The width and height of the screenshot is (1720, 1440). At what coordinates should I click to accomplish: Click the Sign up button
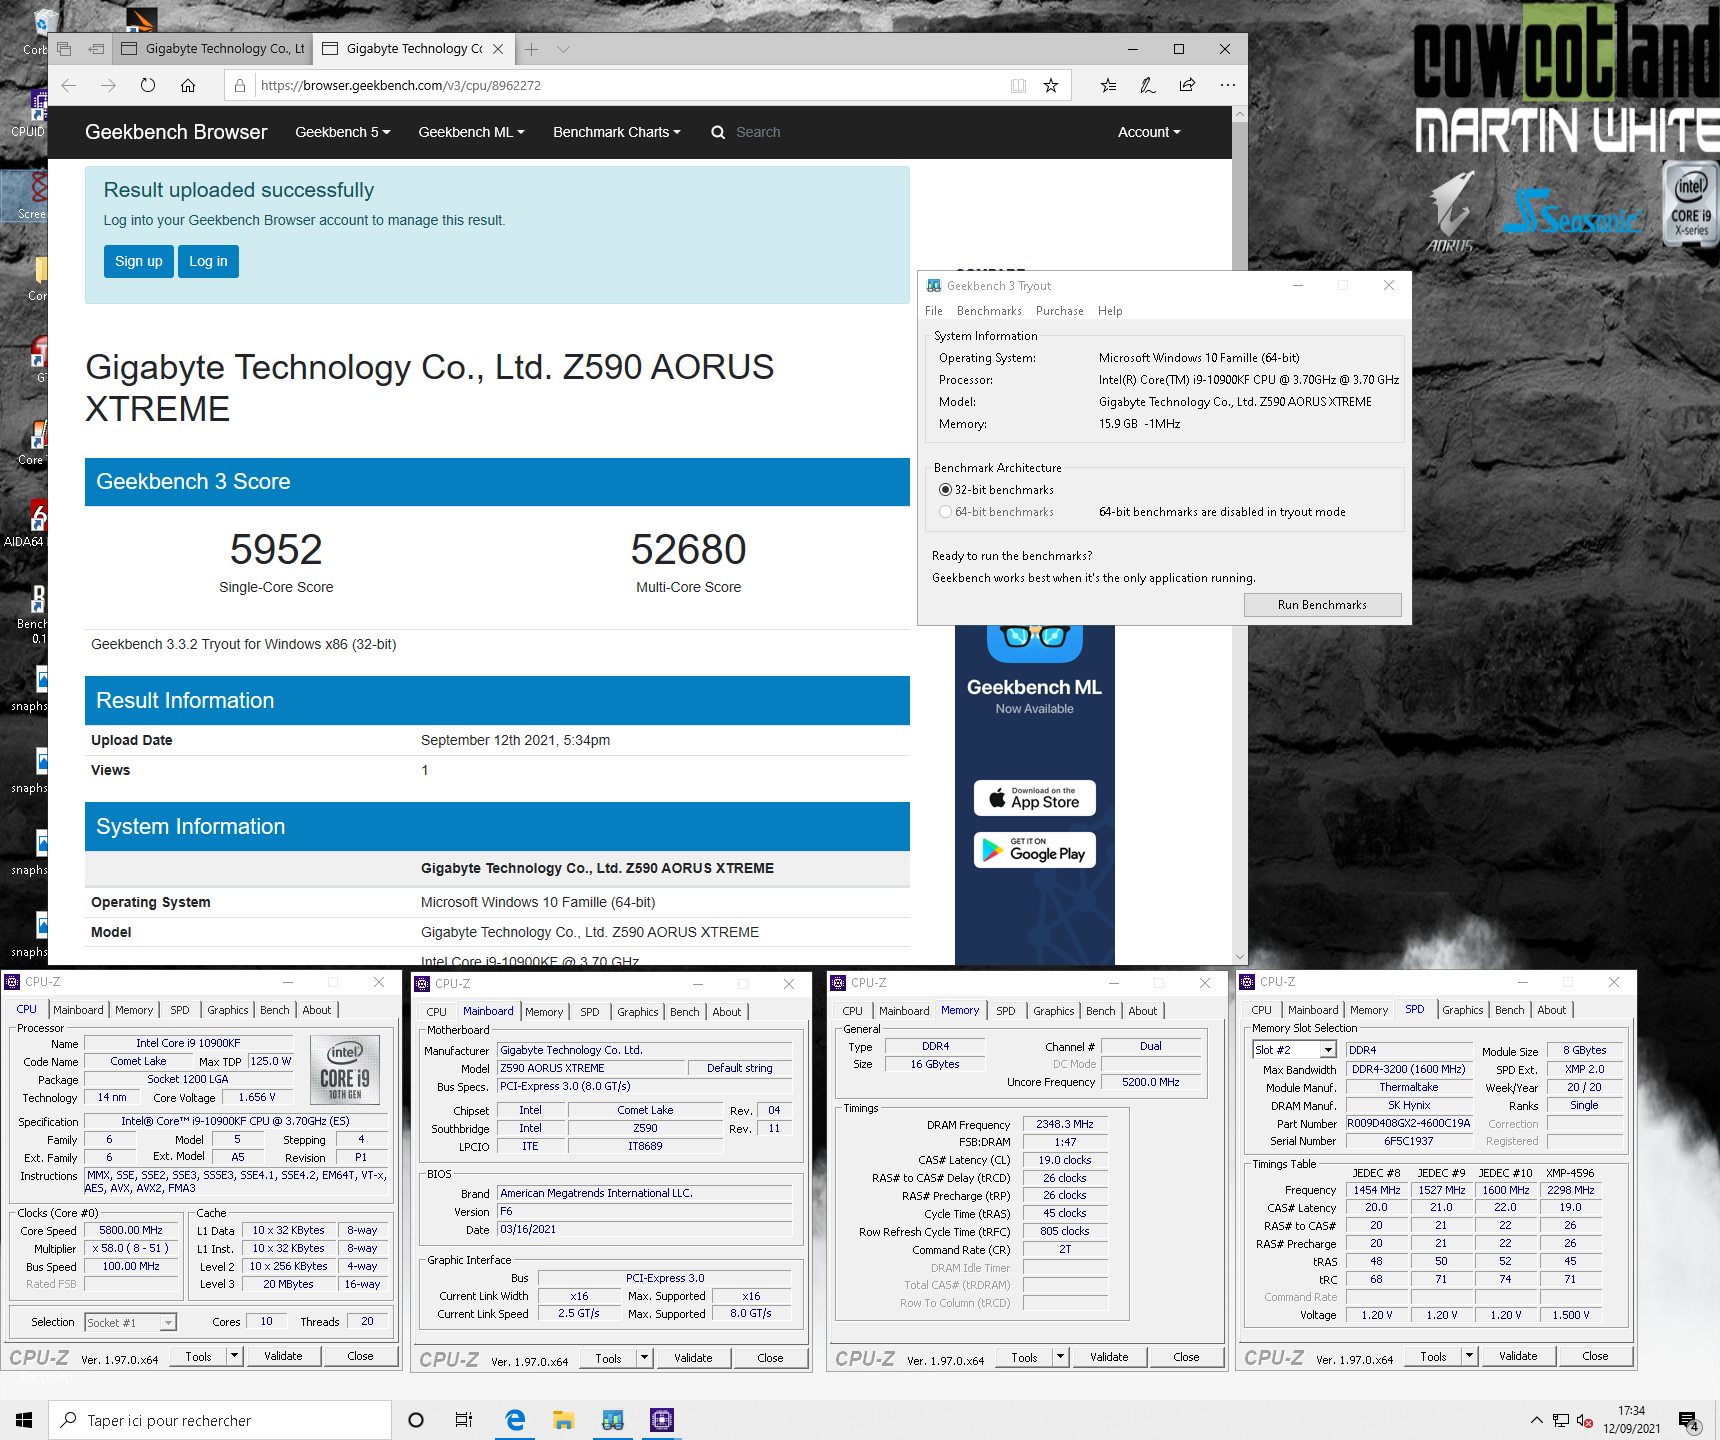(139, 261)
